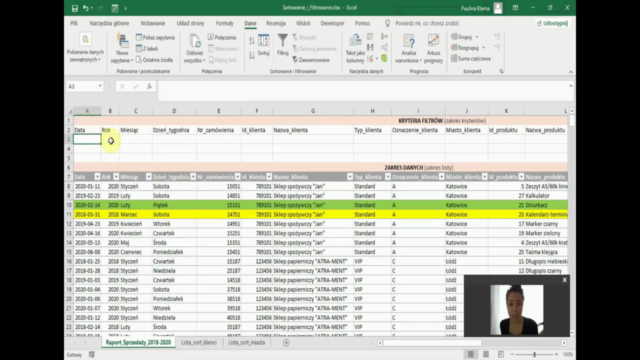Click the zoom slider handle
The width and height of the screenshot is (640, 360).
[x=535, y=354]
